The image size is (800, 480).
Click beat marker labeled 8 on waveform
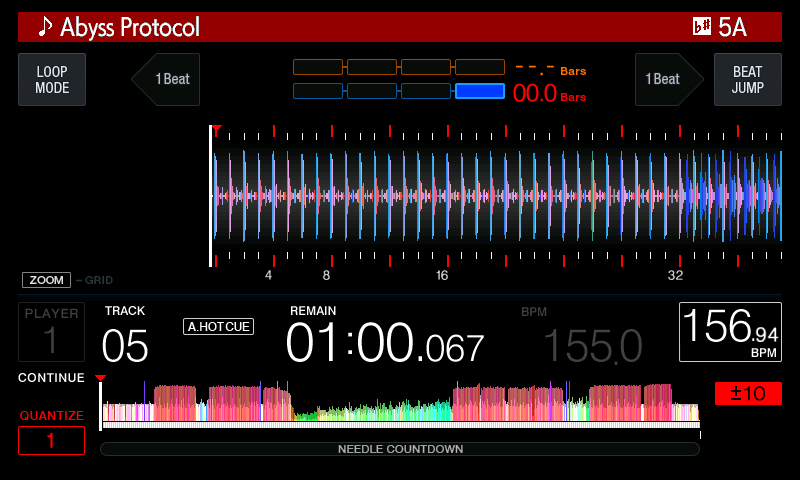pos(327,275)
